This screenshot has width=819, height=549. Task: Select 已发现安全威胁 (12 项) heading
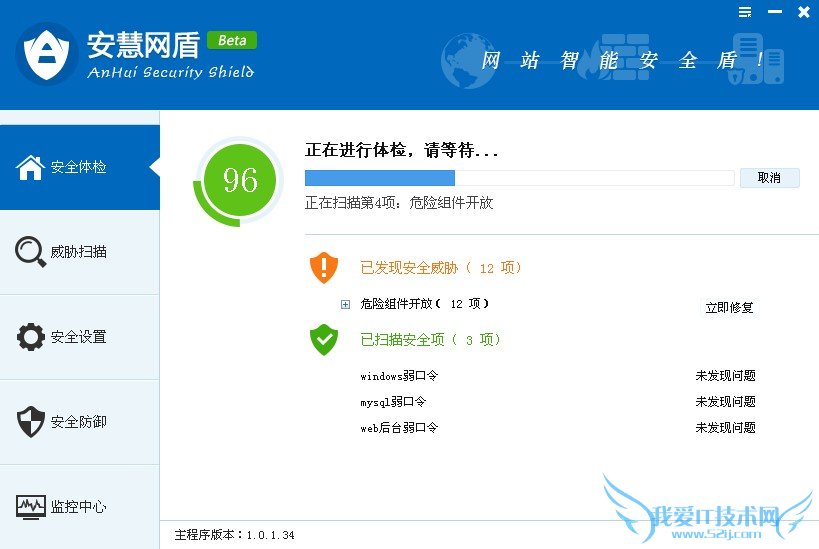point(440,268)
